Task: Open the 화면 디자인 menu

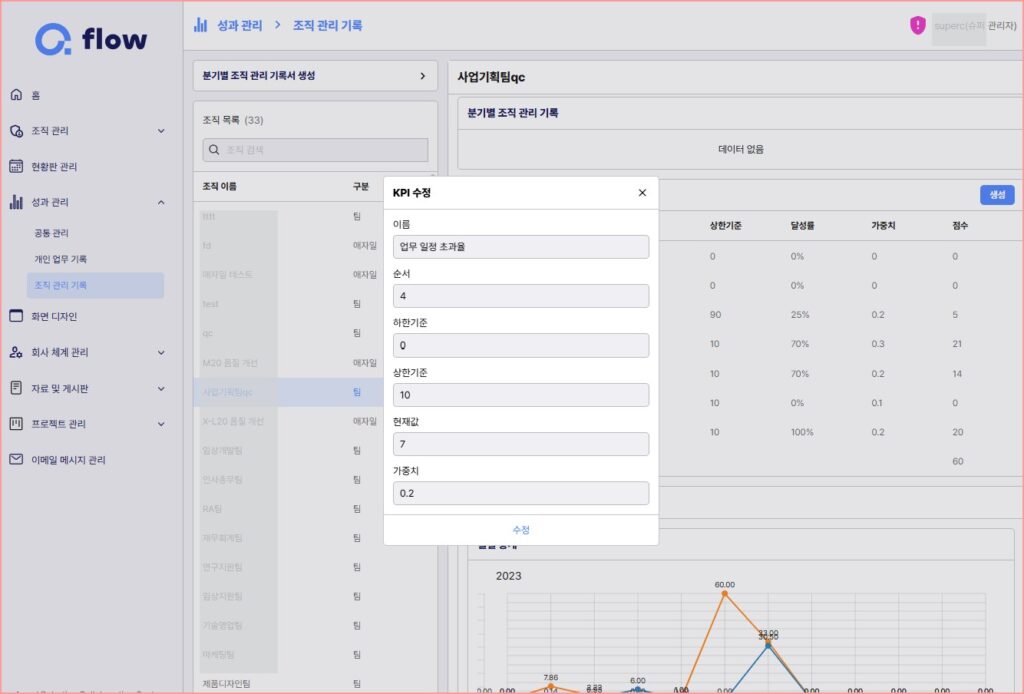Action: 54,316
